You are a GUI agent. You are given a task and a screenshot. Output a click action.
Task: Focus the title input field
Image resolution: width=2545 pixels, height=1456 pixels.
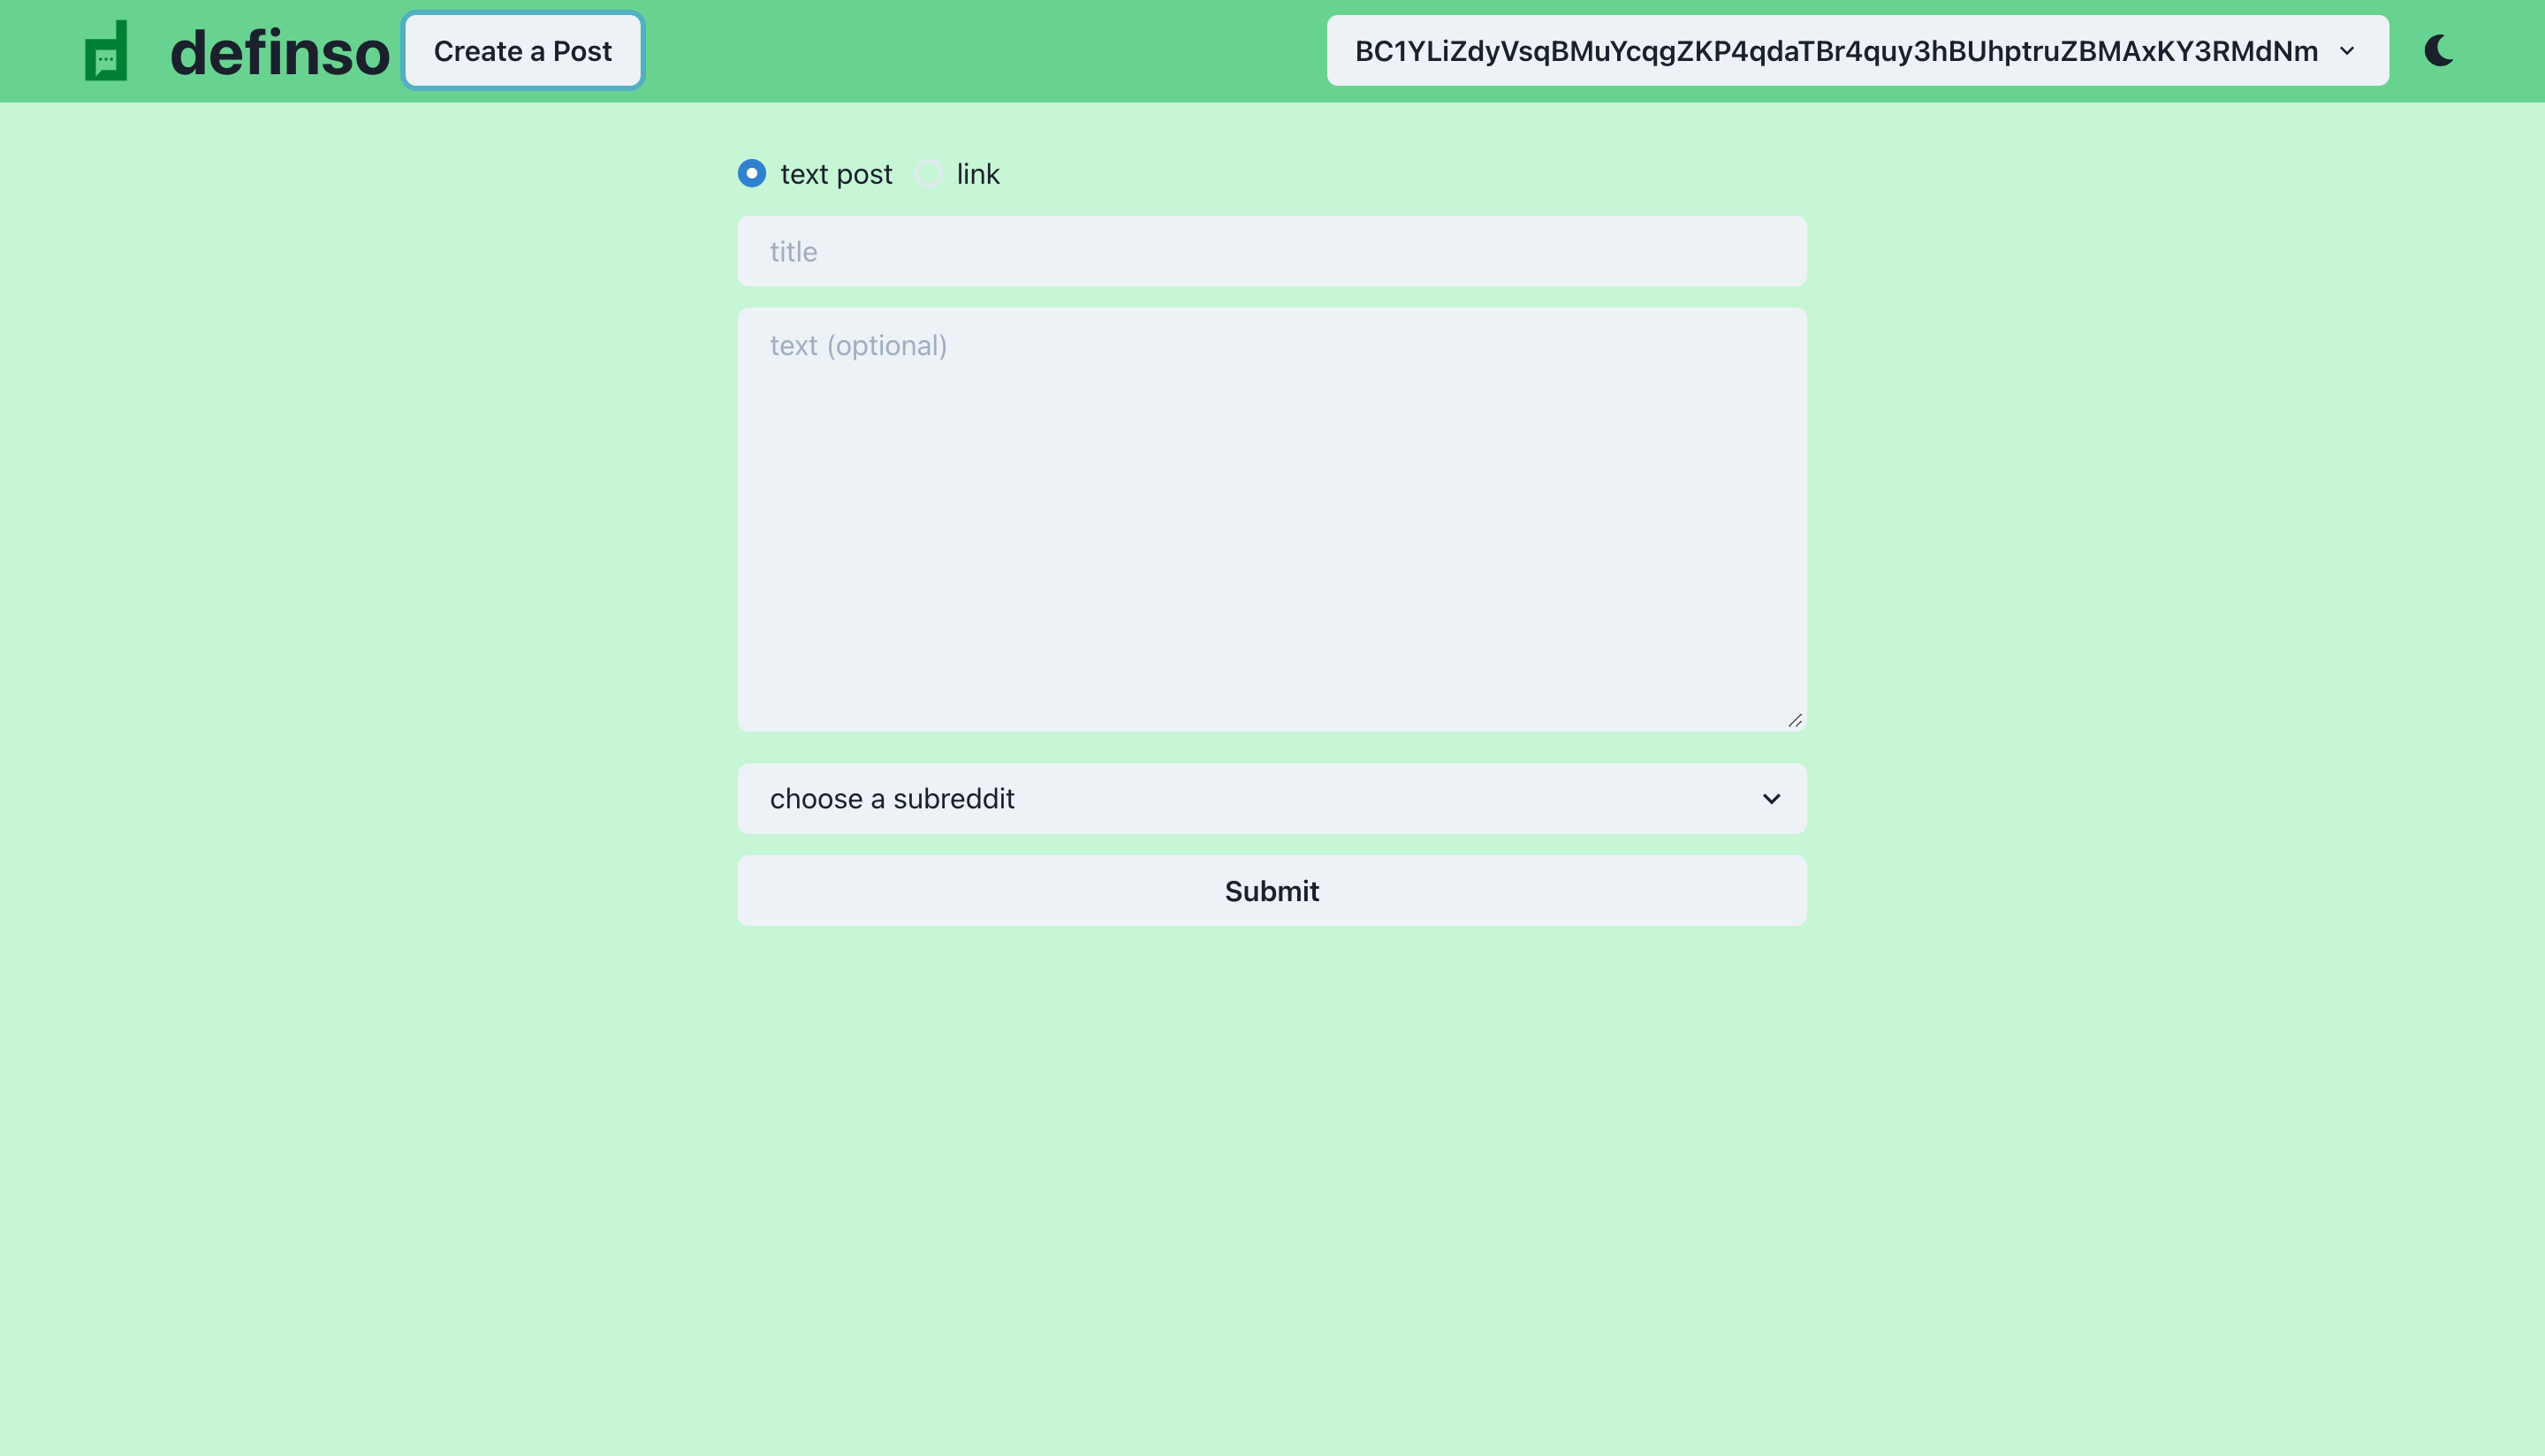1271,251
